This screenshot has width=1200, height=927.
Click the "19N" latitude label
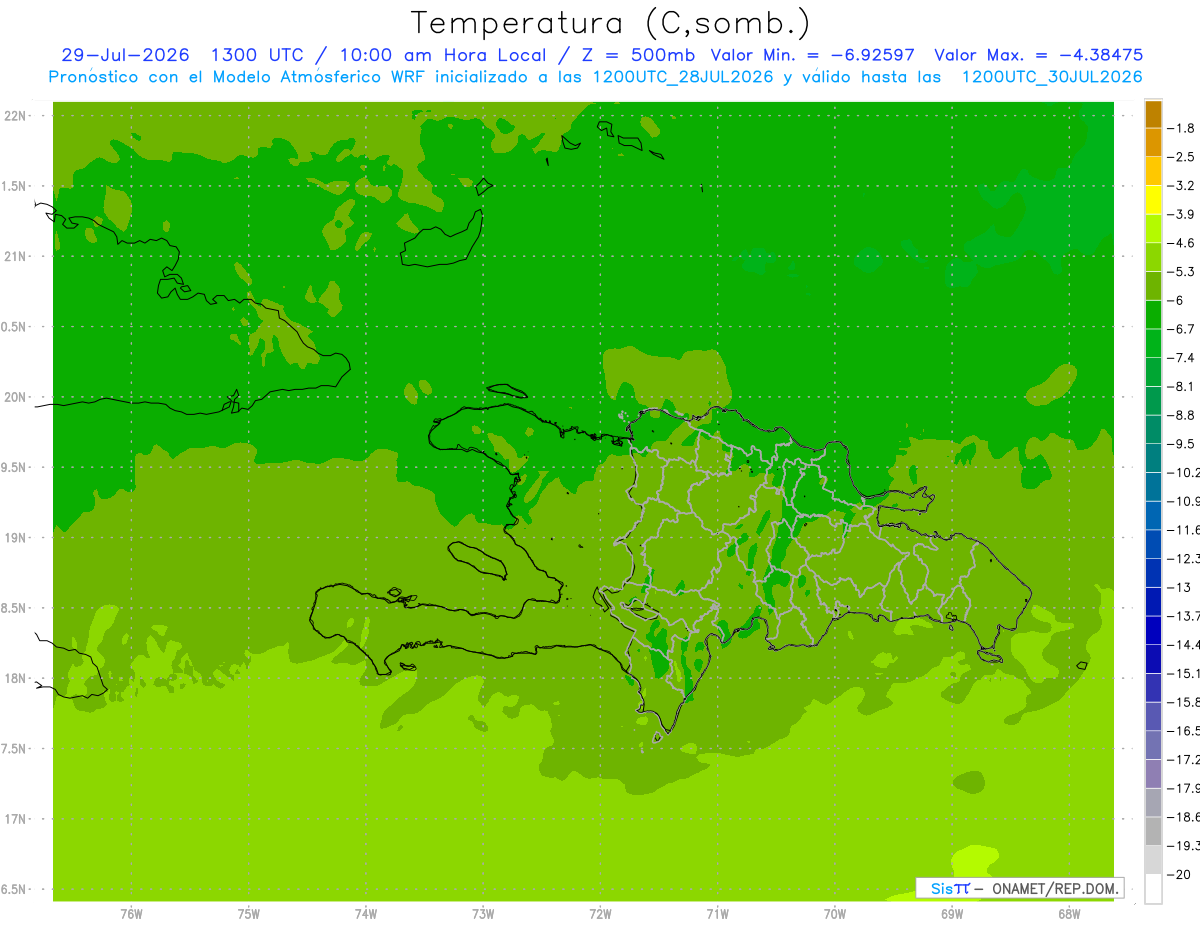[16, 538]
